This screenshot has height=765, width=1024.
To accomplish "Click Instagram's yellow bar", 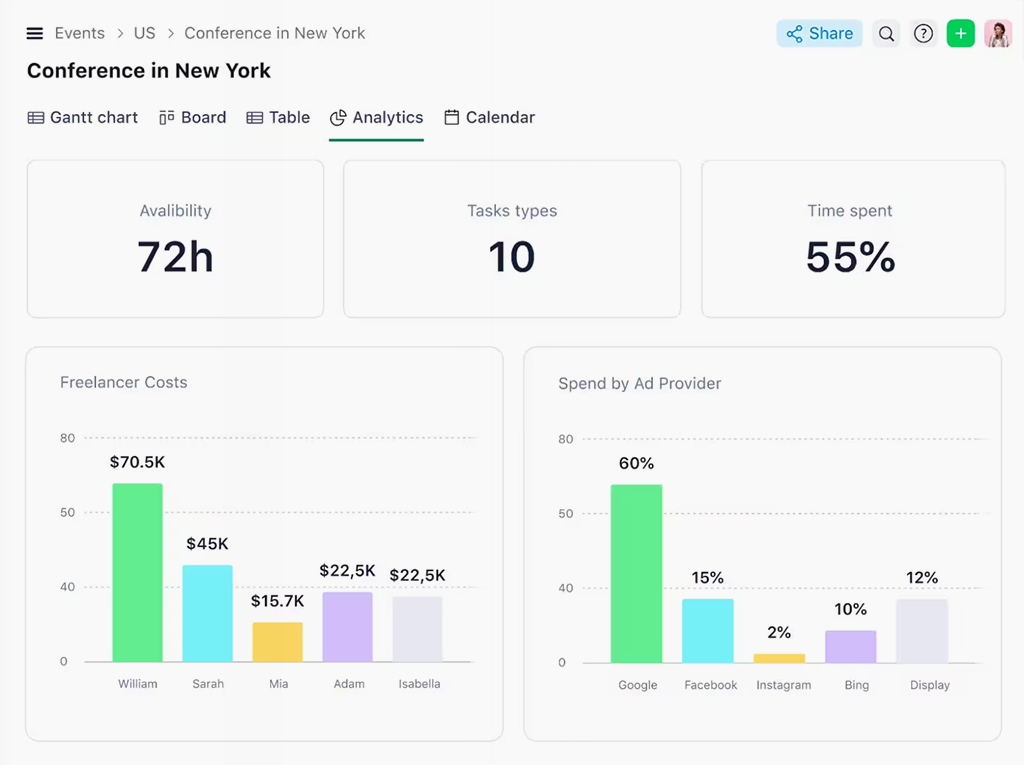I will pyautogui.click(x=779, y=659).
